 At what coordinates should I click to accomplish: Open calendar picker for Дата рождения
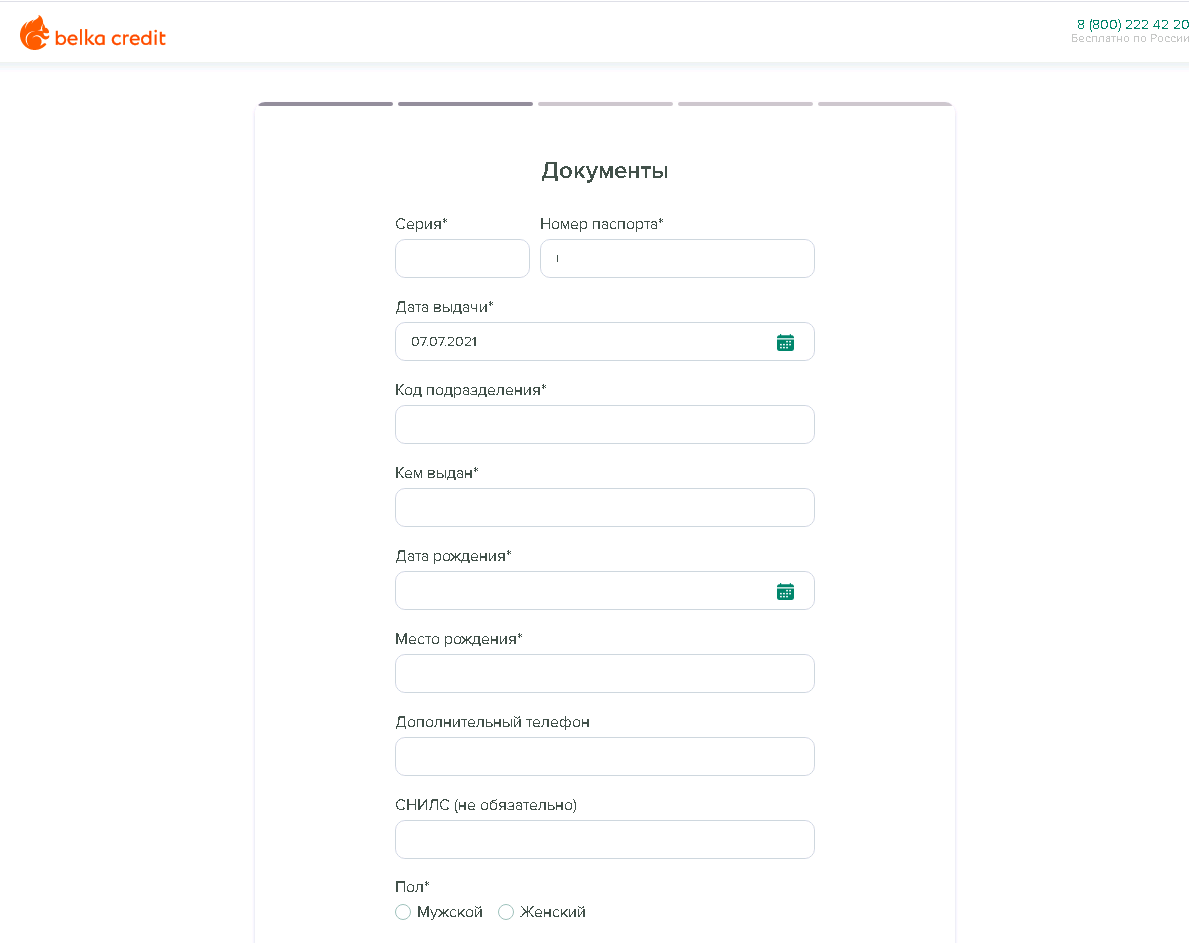[x=785, y=591]
